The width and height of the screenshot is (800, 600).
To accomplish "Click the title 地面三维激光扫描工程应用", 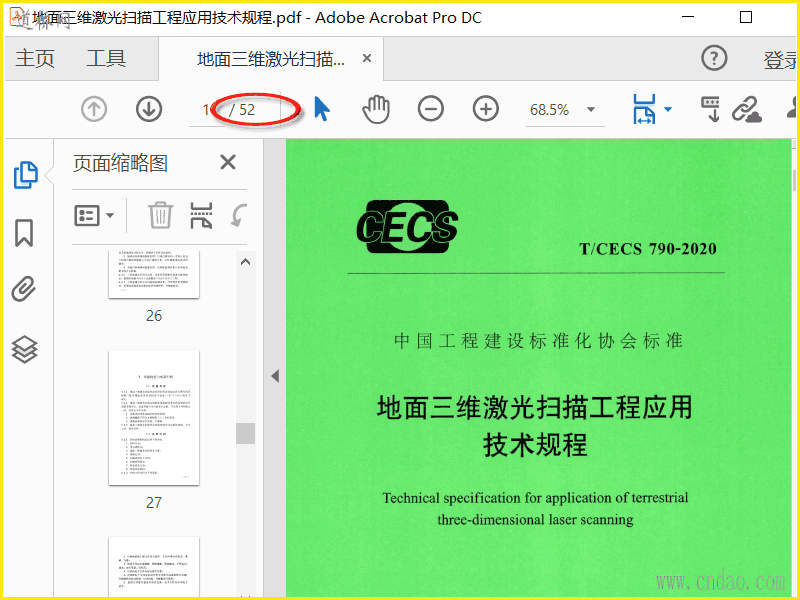I will tap(534, 408).
